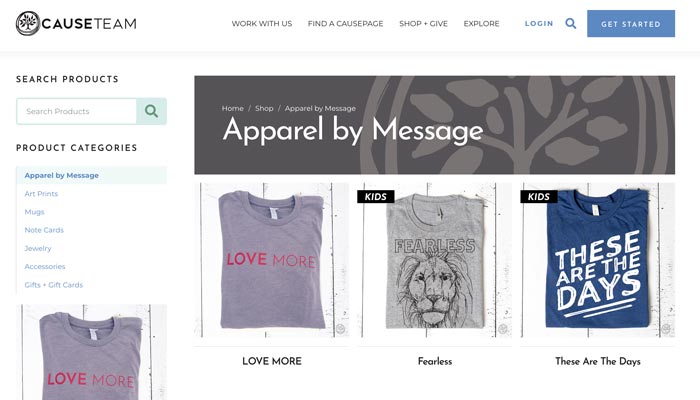Focus the Search Products input field
This screenshot has height=400, width=700.
(x=76, y=111)
